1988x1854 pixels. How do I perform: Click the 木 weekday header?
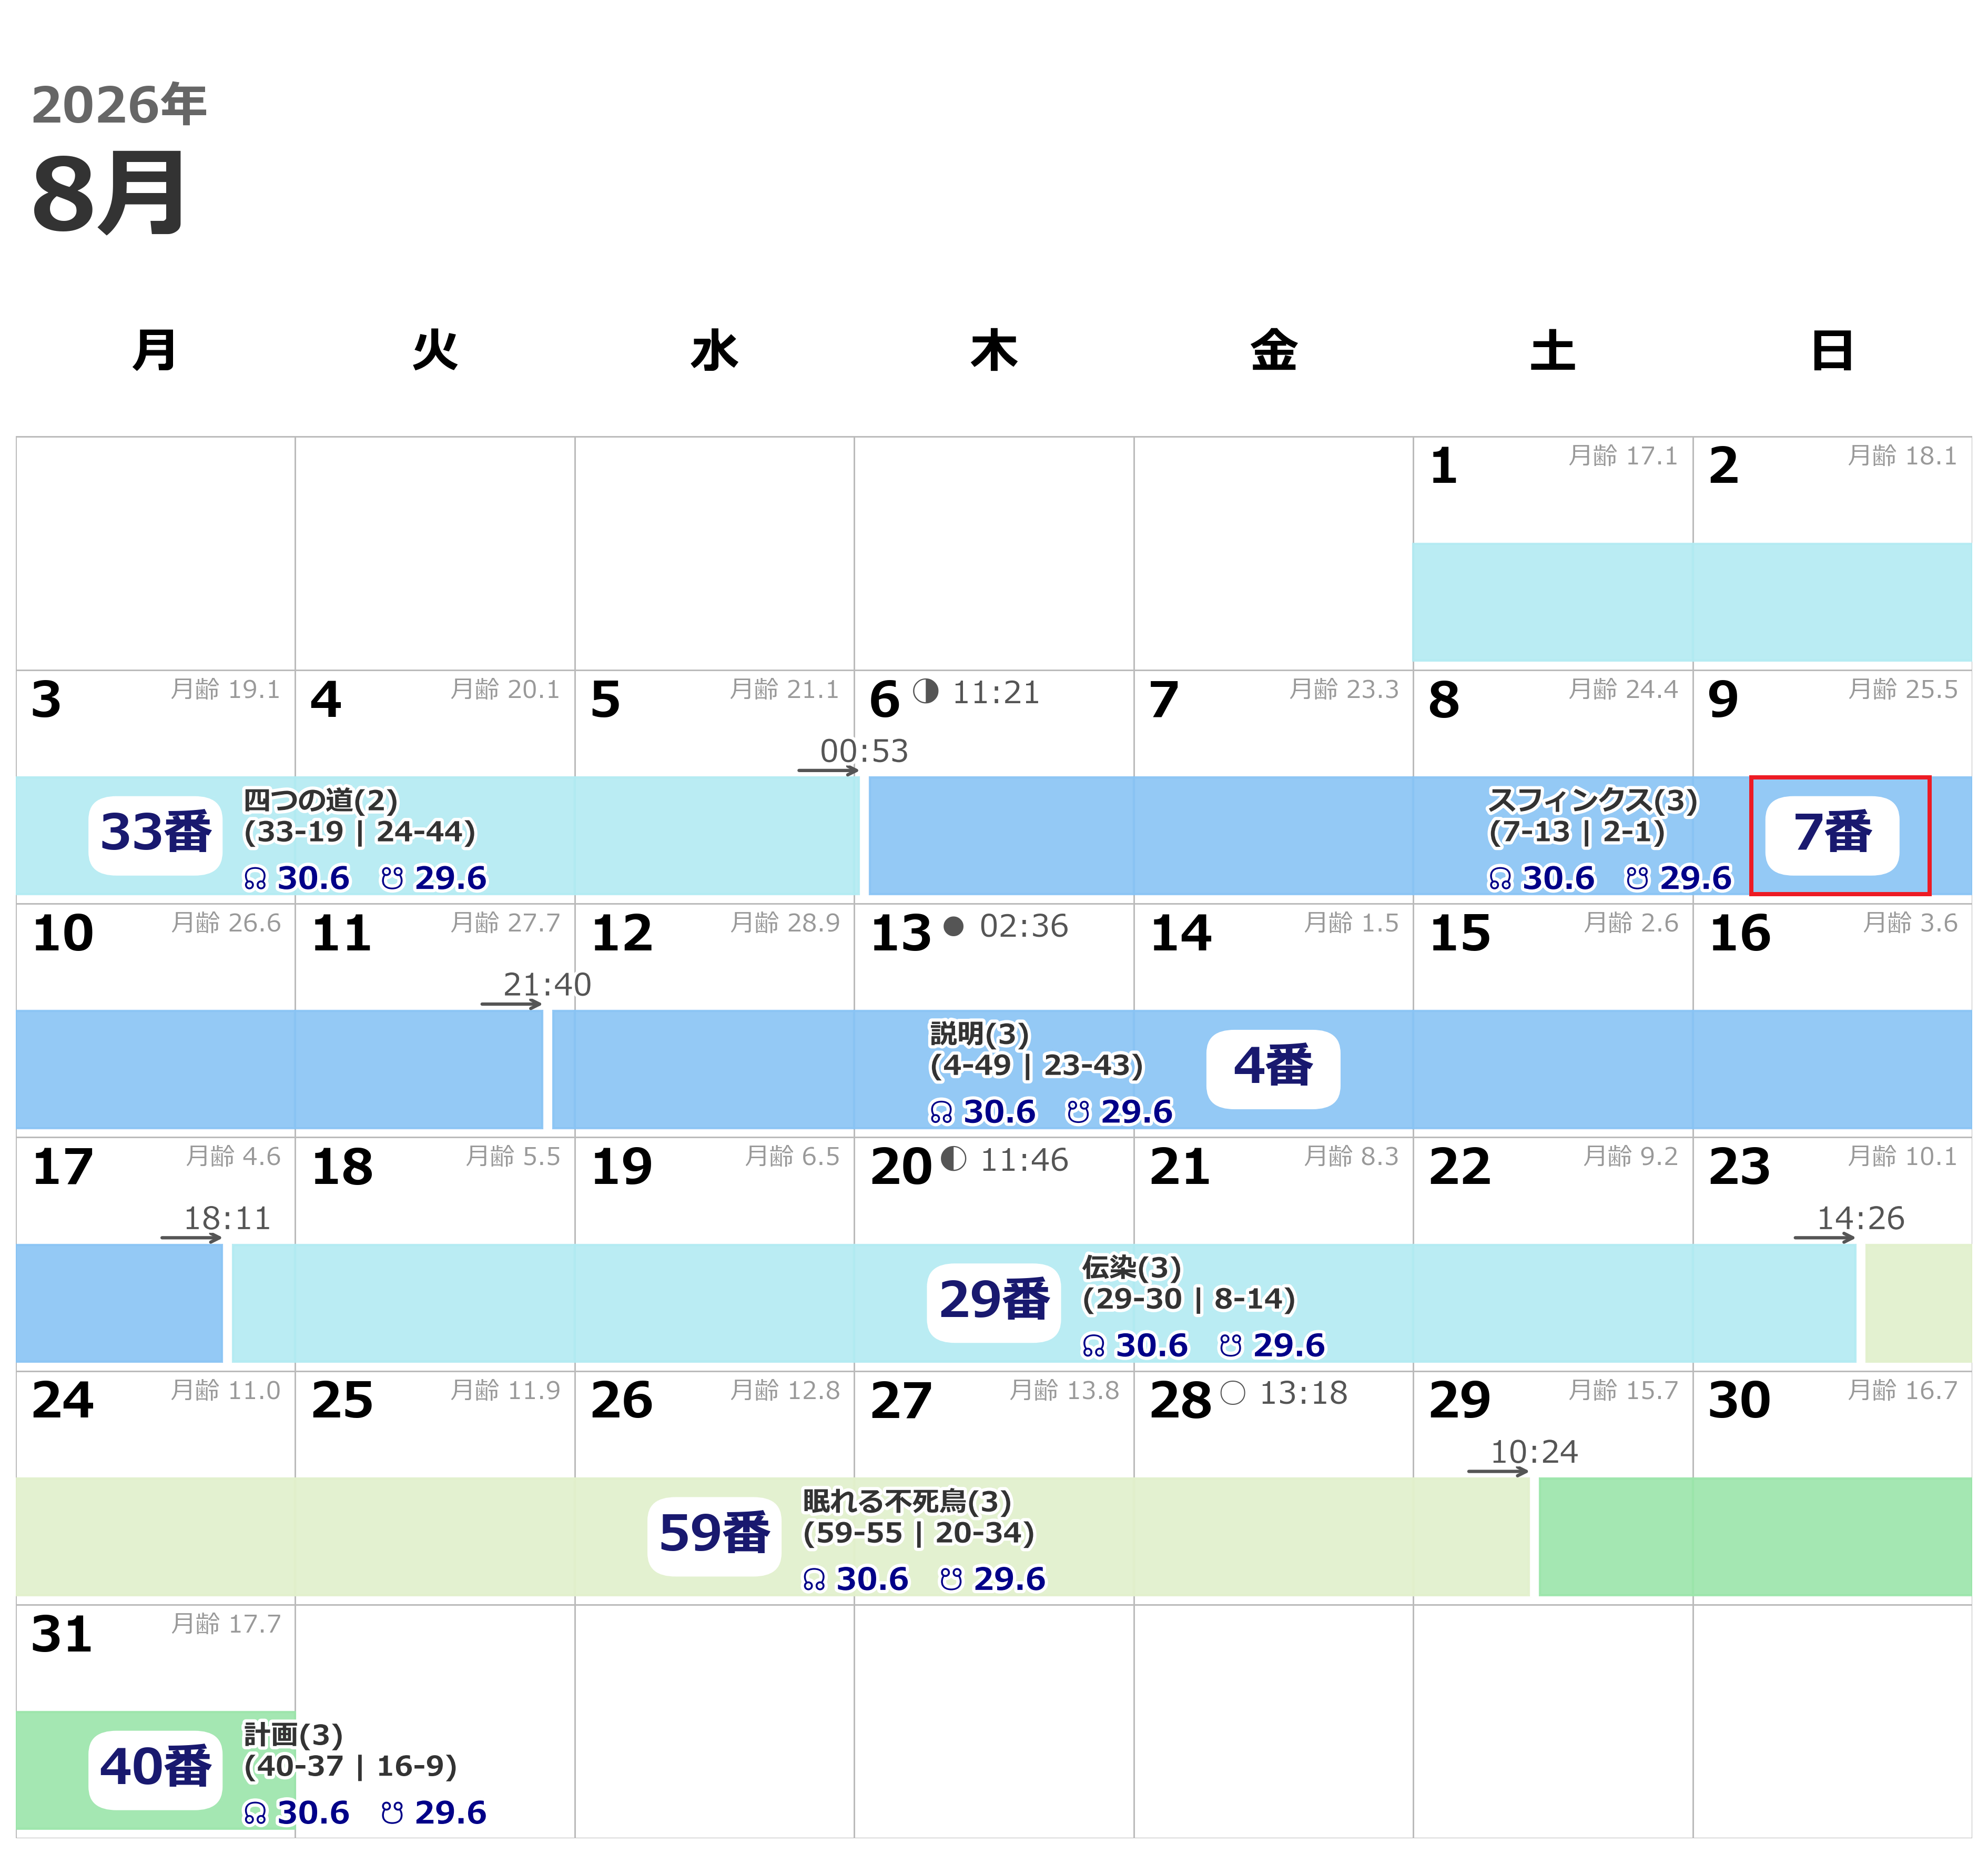pyautogui.click(x=993, y=351)
